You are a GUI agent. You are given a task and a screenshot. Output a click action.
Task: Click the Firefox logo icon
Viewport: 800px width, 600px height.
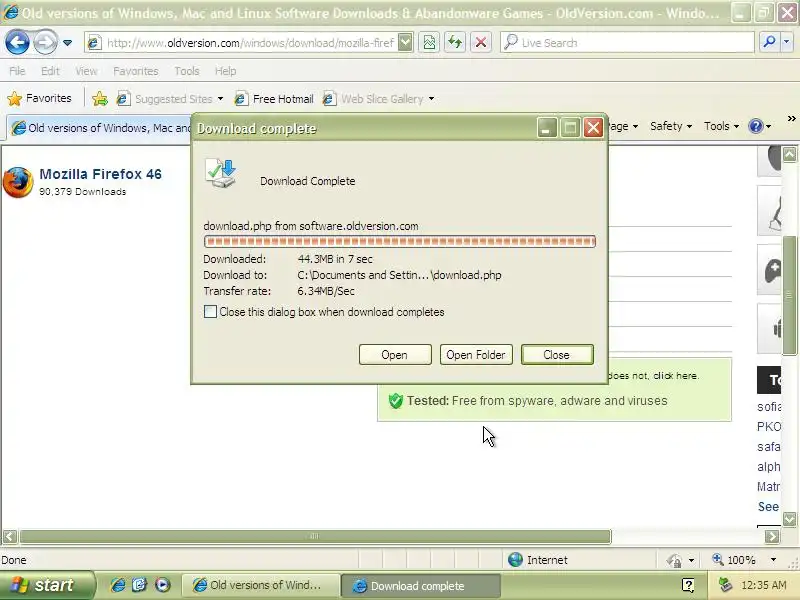coord(18,182)
